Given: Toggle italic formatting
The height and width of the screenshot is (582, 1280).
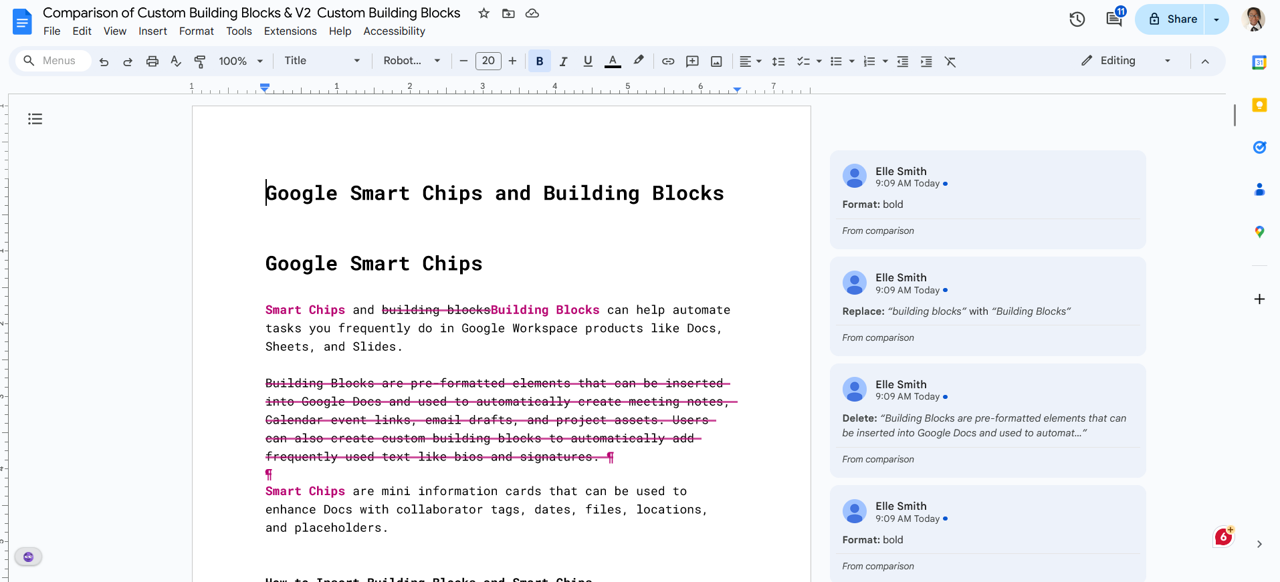Looking at the screenshot, I should pos(563,61).
